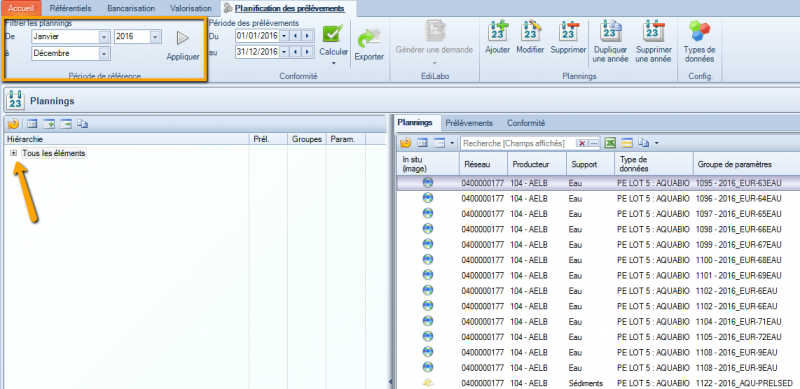
Task: Open dropdown arrow next to grid layout icon
Action: click(452, 144)
